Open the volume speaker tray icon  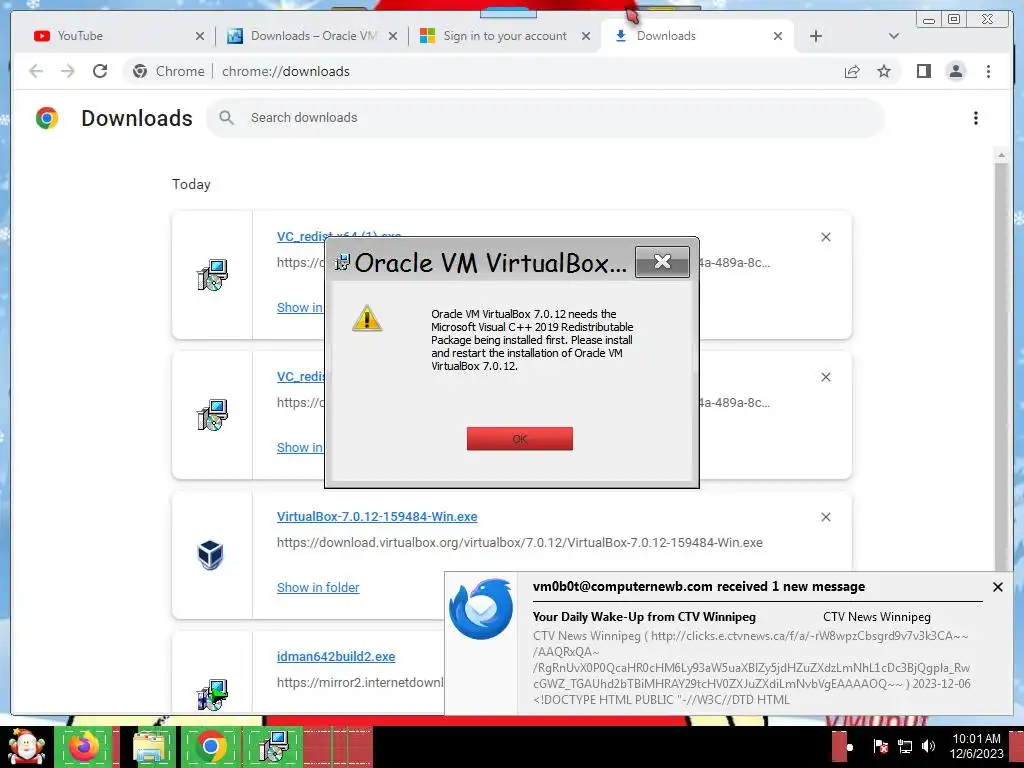928,746
